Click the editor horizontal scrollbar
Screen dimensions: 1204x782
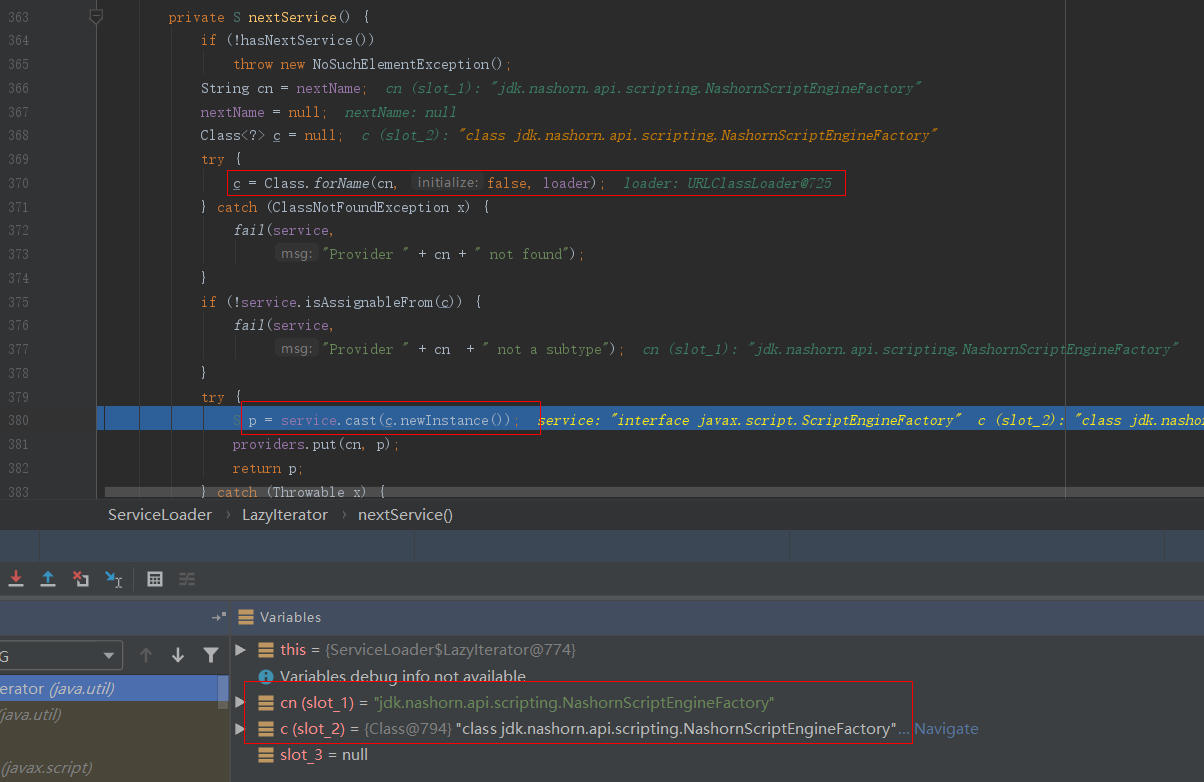click(x=600, y=492)
